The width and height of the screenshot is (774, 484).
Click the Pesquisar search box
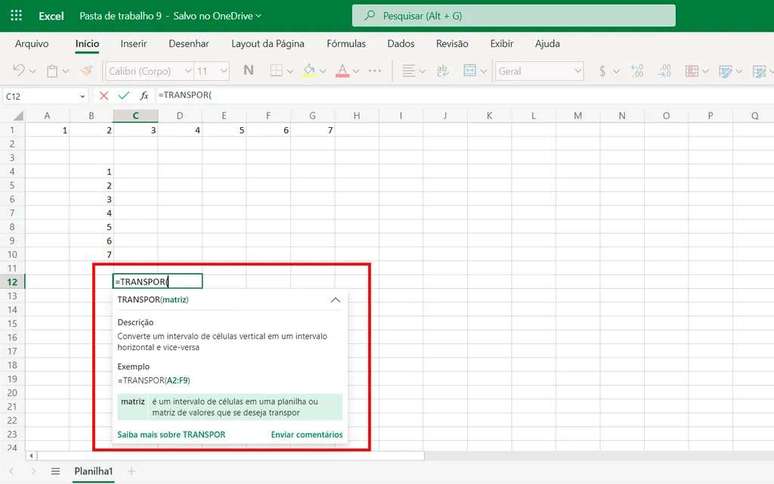(x=513, y=16)
